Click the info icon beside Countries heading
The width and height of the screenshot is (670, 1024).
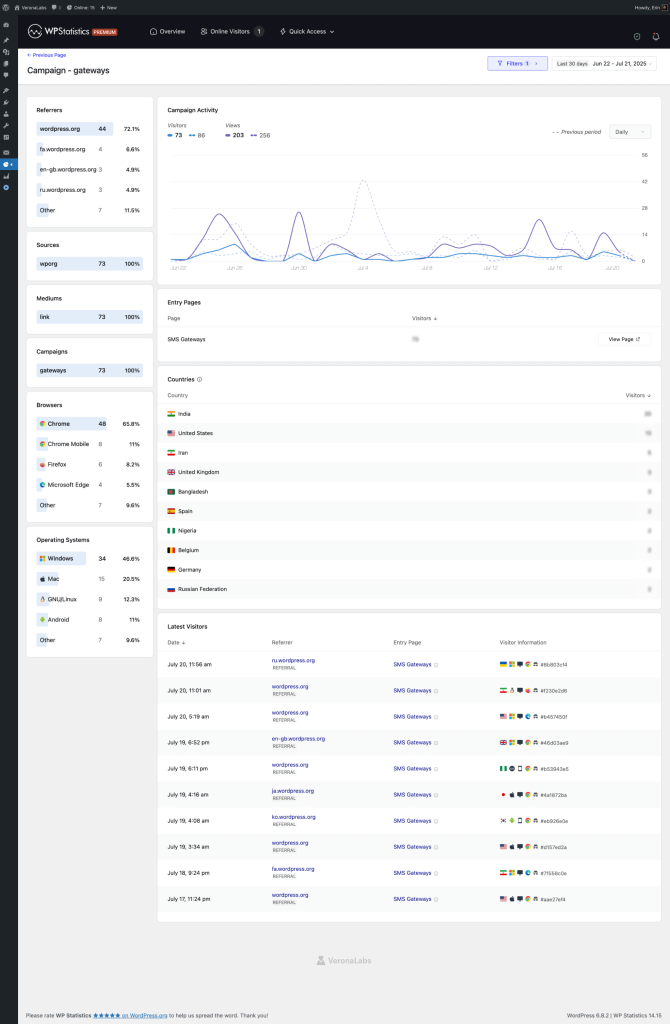(x=200, y=379)
